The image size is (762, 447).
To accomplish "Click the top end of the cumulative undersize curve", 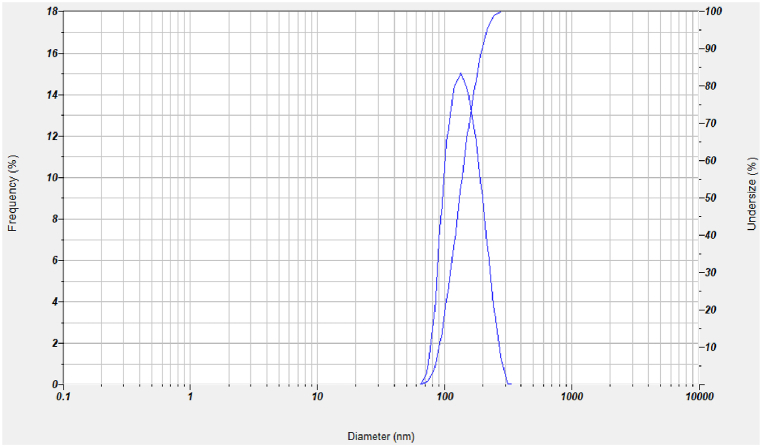I will [500, 11].
